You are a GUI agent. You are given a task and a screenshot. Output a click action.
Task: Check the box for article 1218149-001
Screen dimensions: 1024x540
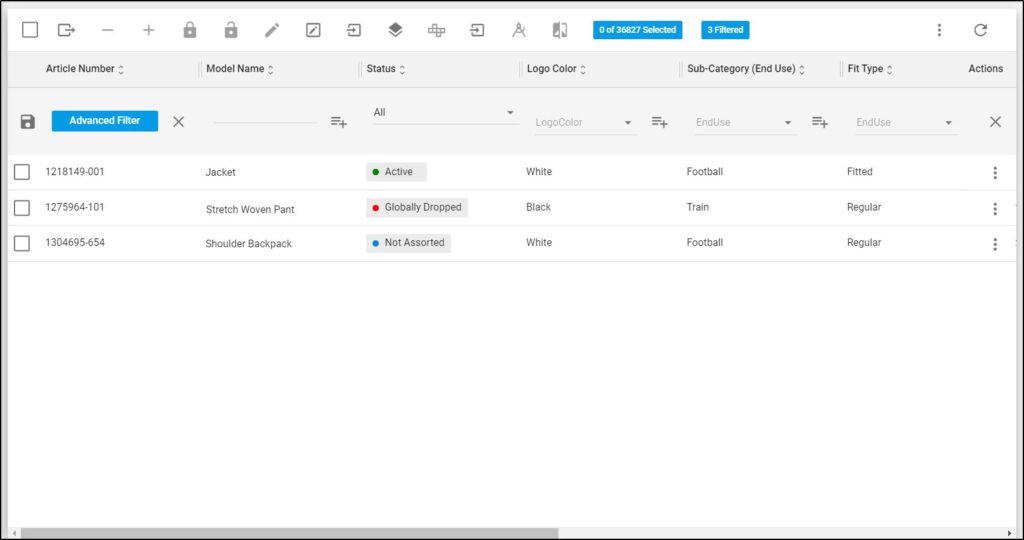(x=22, y=172)
